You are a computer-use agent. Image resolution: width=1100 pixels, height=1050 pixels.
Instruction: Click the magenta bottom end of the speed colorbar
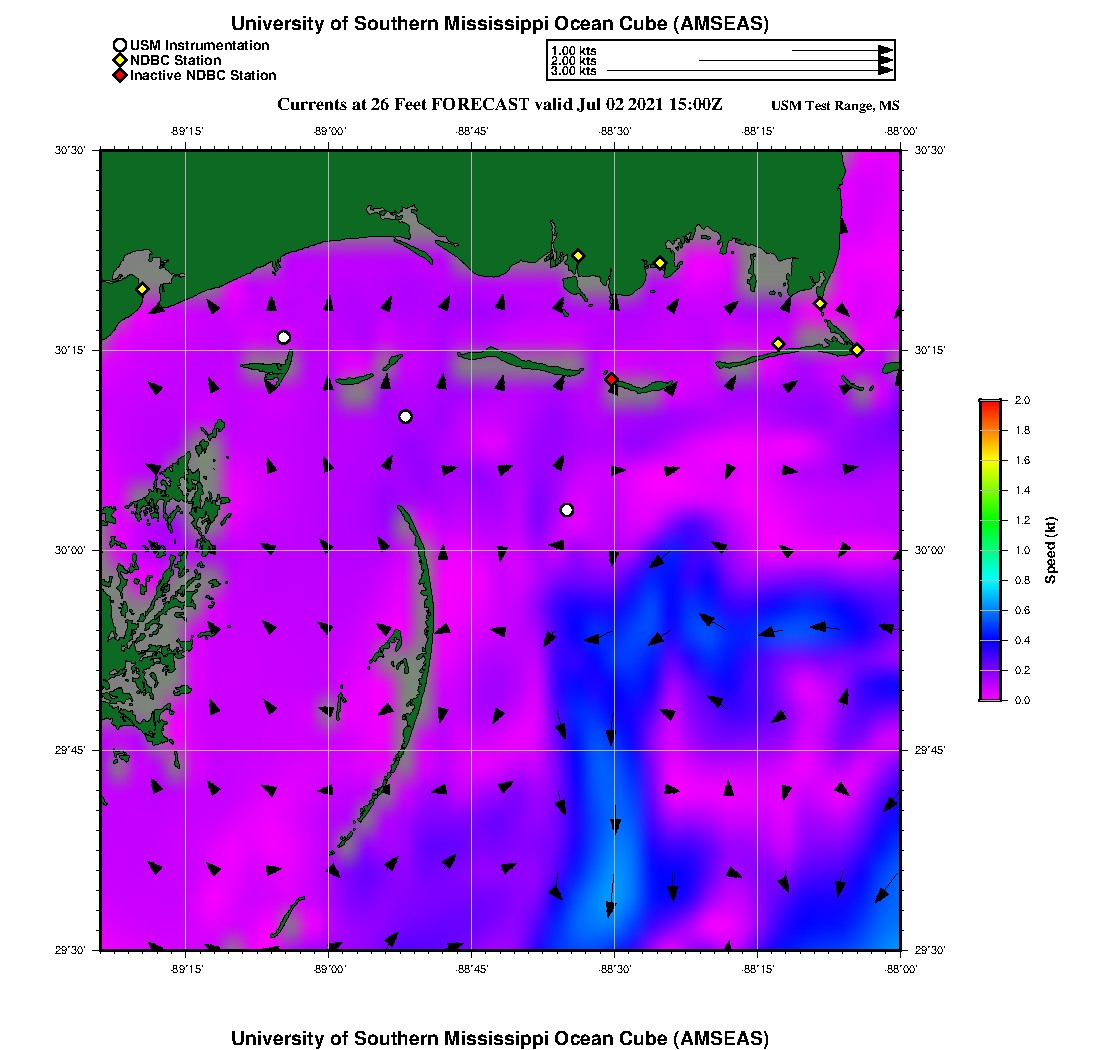tap(990, 695)
